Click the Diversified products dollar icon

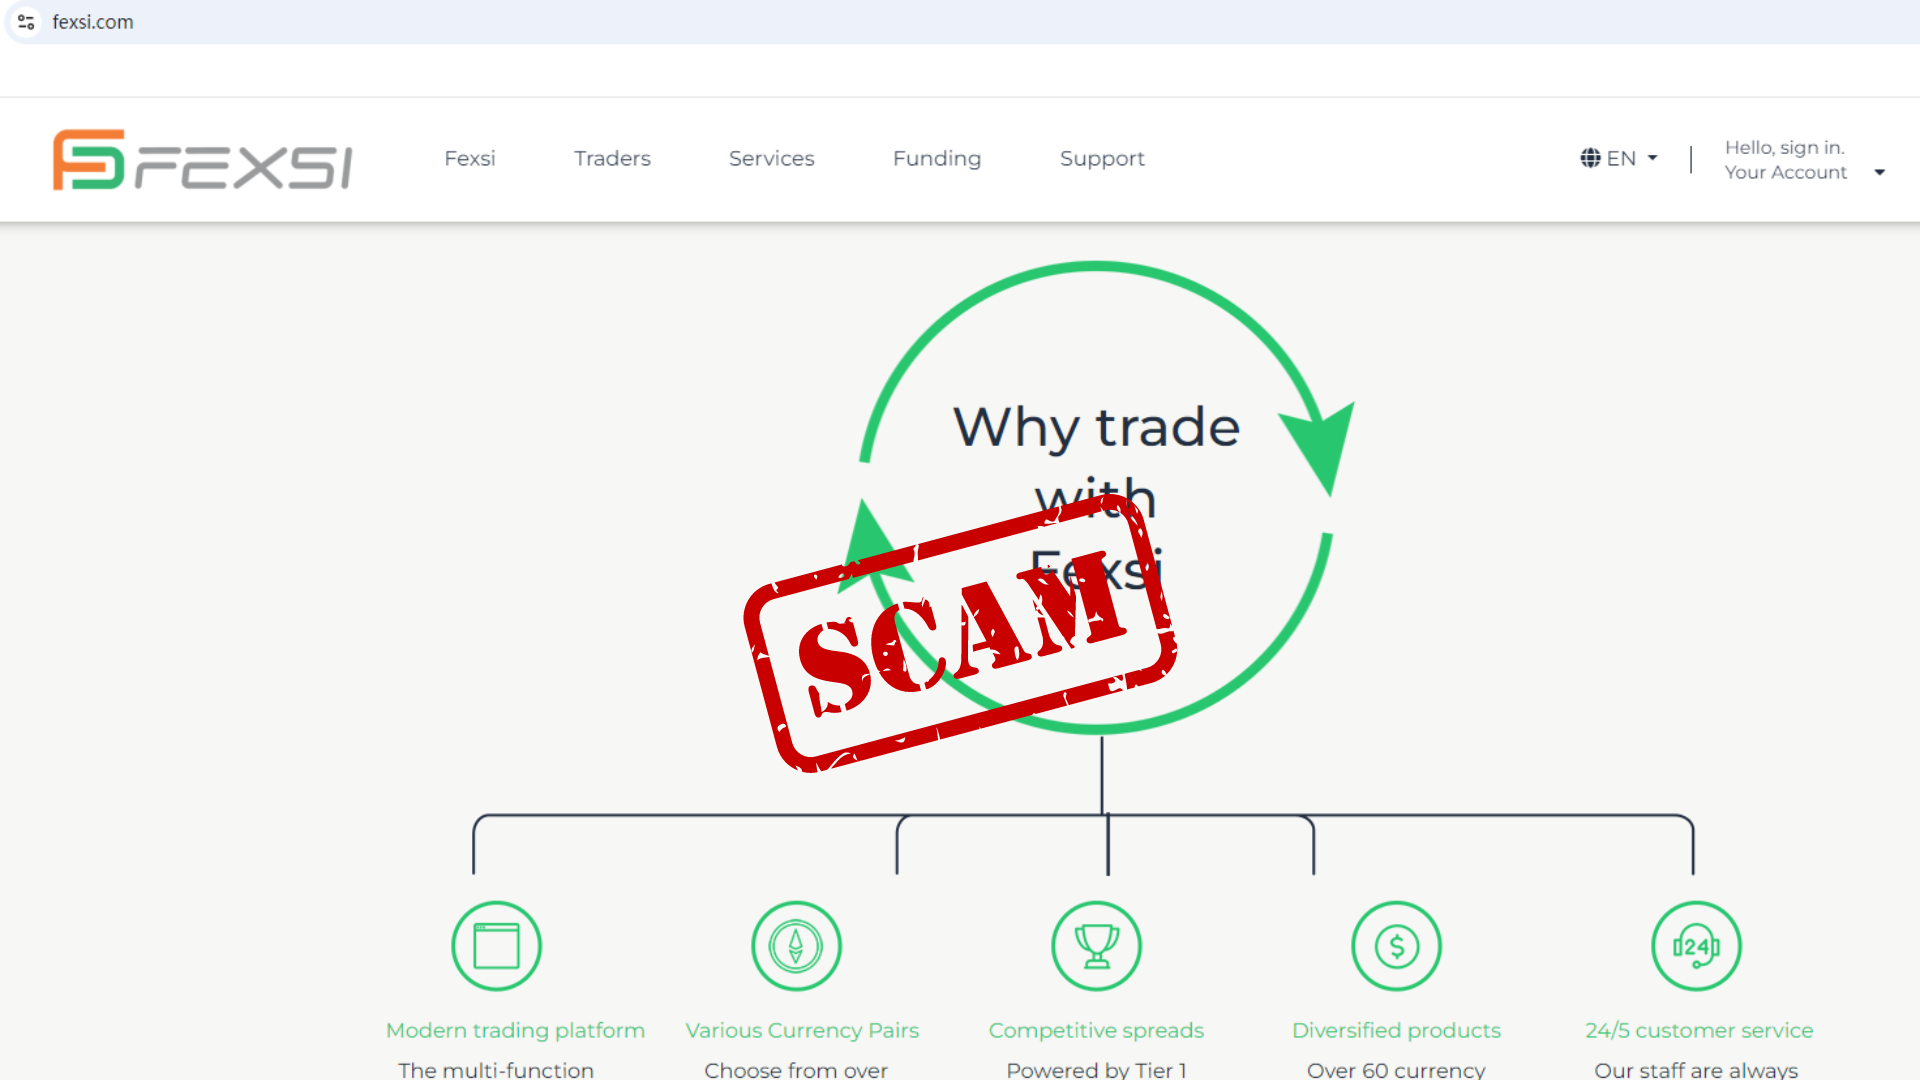click(x=1396, y=946)
